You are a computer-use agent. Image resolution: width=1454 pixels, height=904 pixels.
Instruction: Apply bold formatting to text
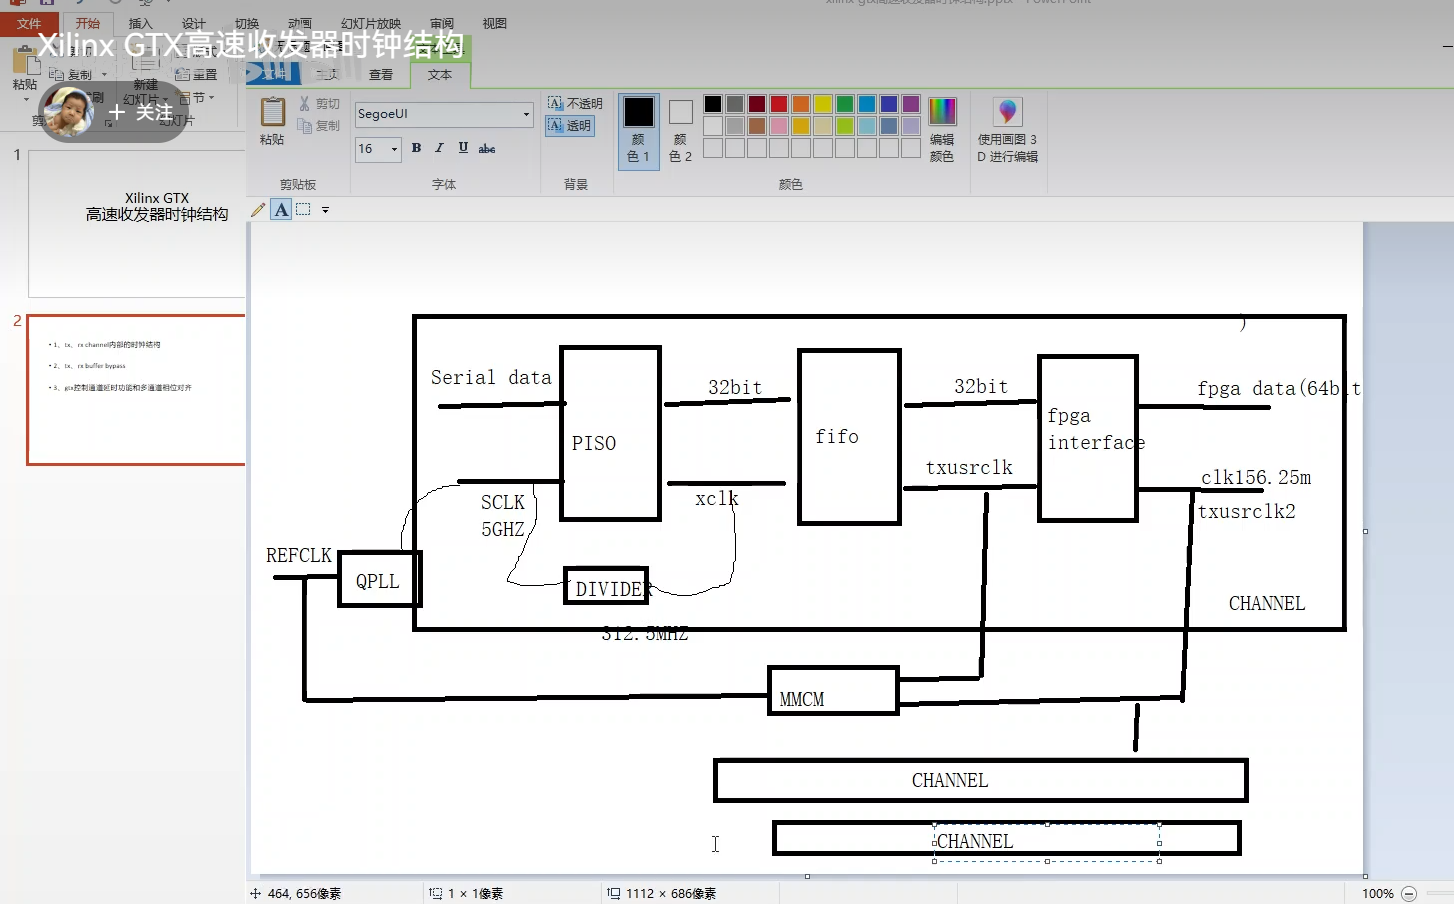coord(416,148)
